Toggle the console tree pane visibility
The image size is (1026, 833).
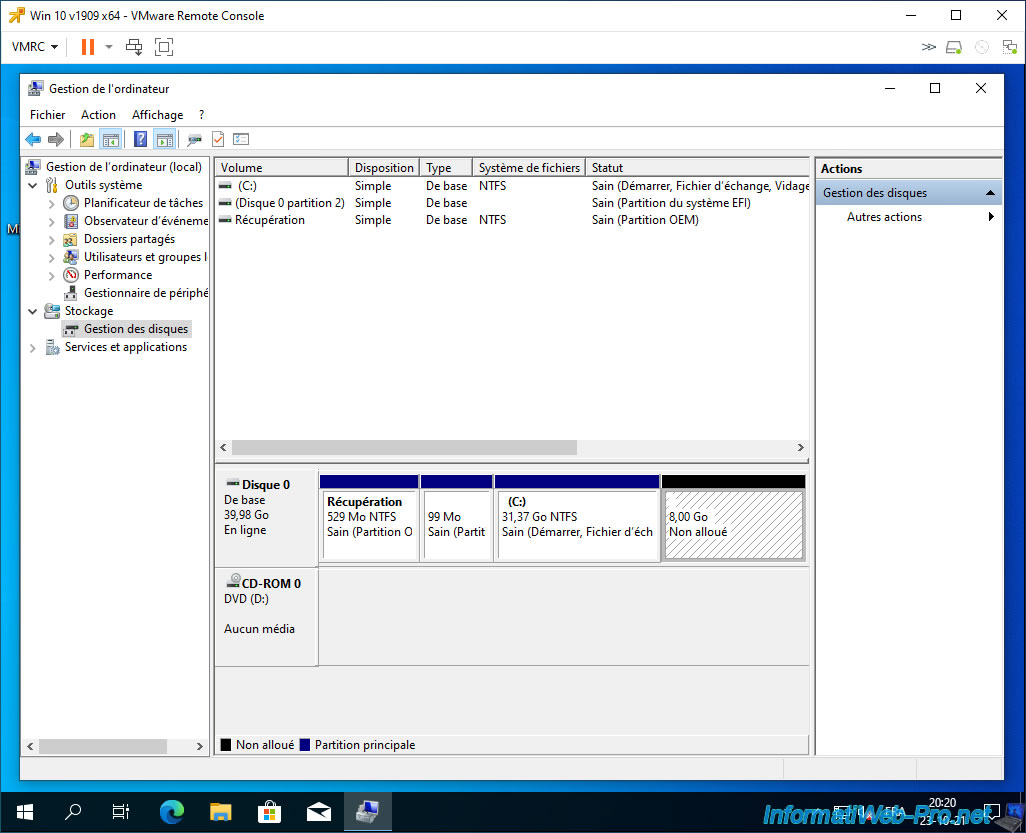[x=111, y=140]
